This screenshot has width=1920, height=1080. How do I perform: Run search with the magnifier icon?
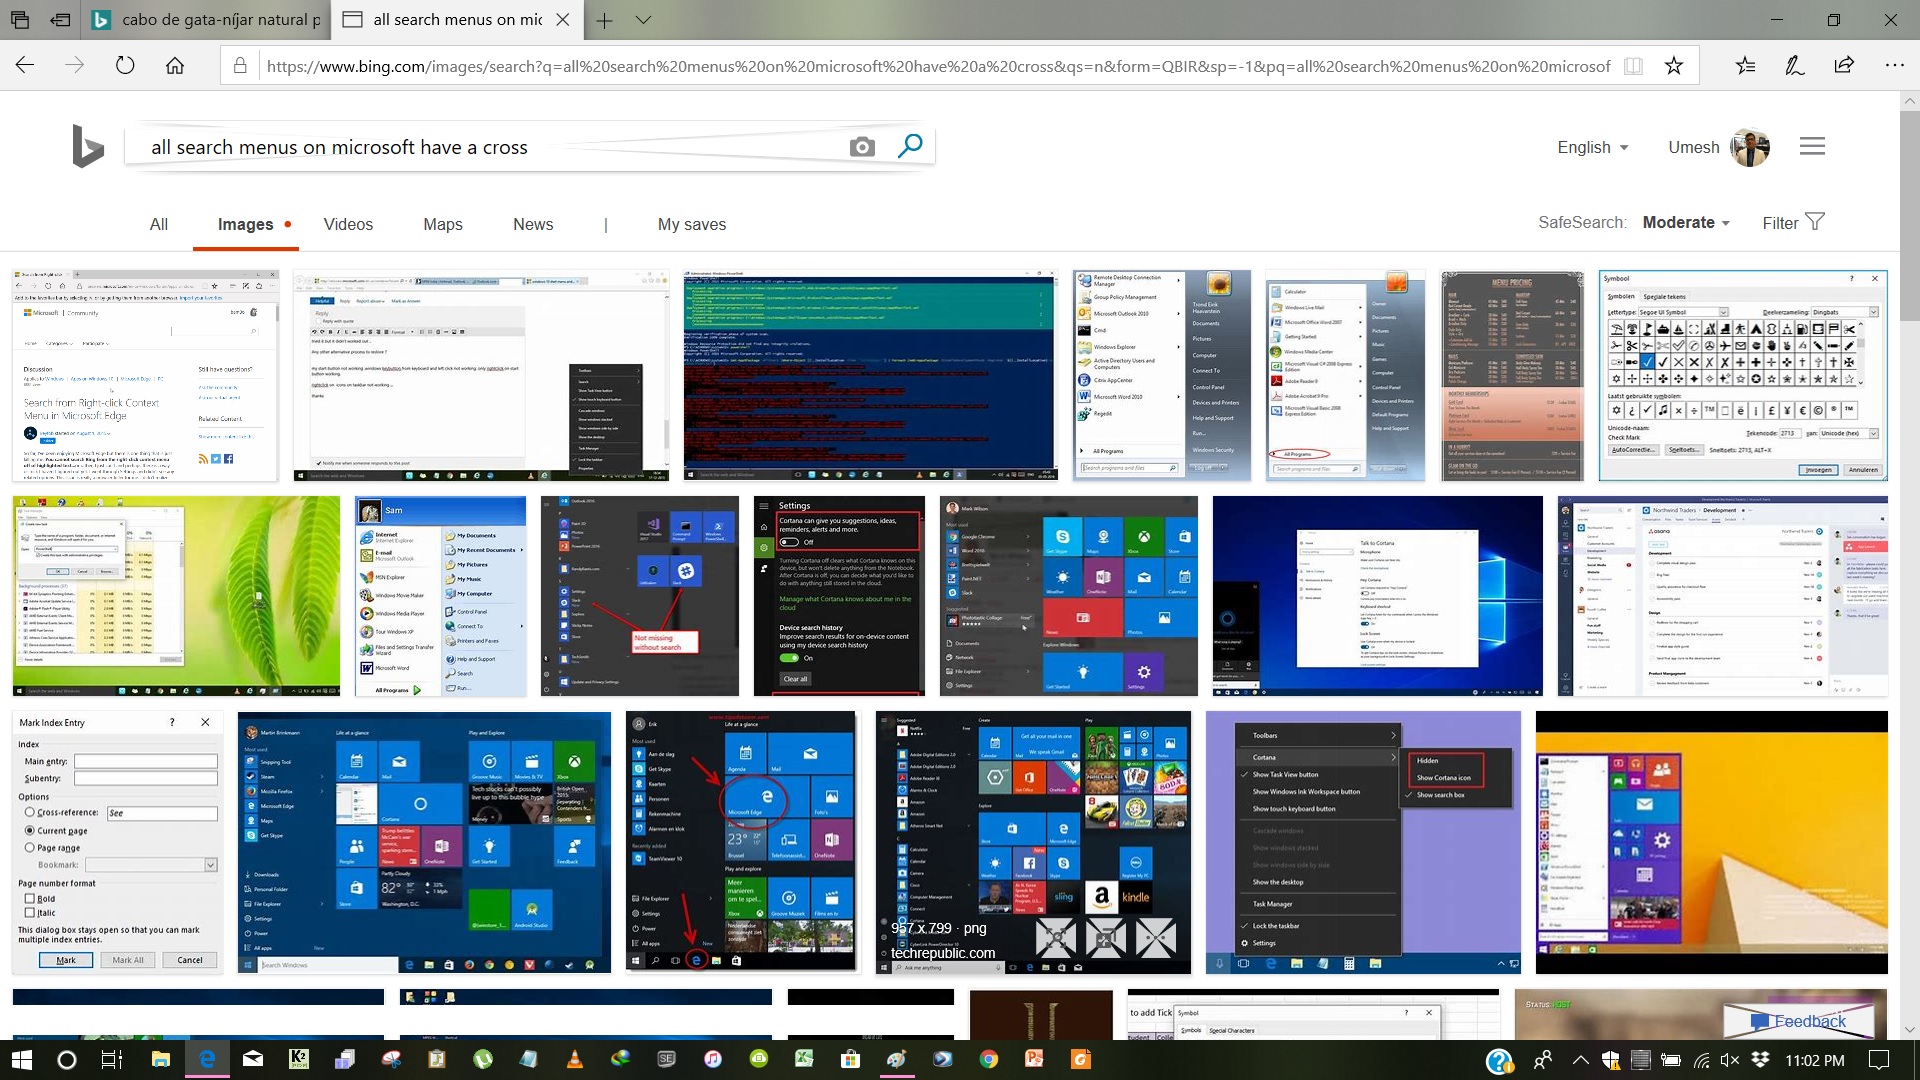909,147
